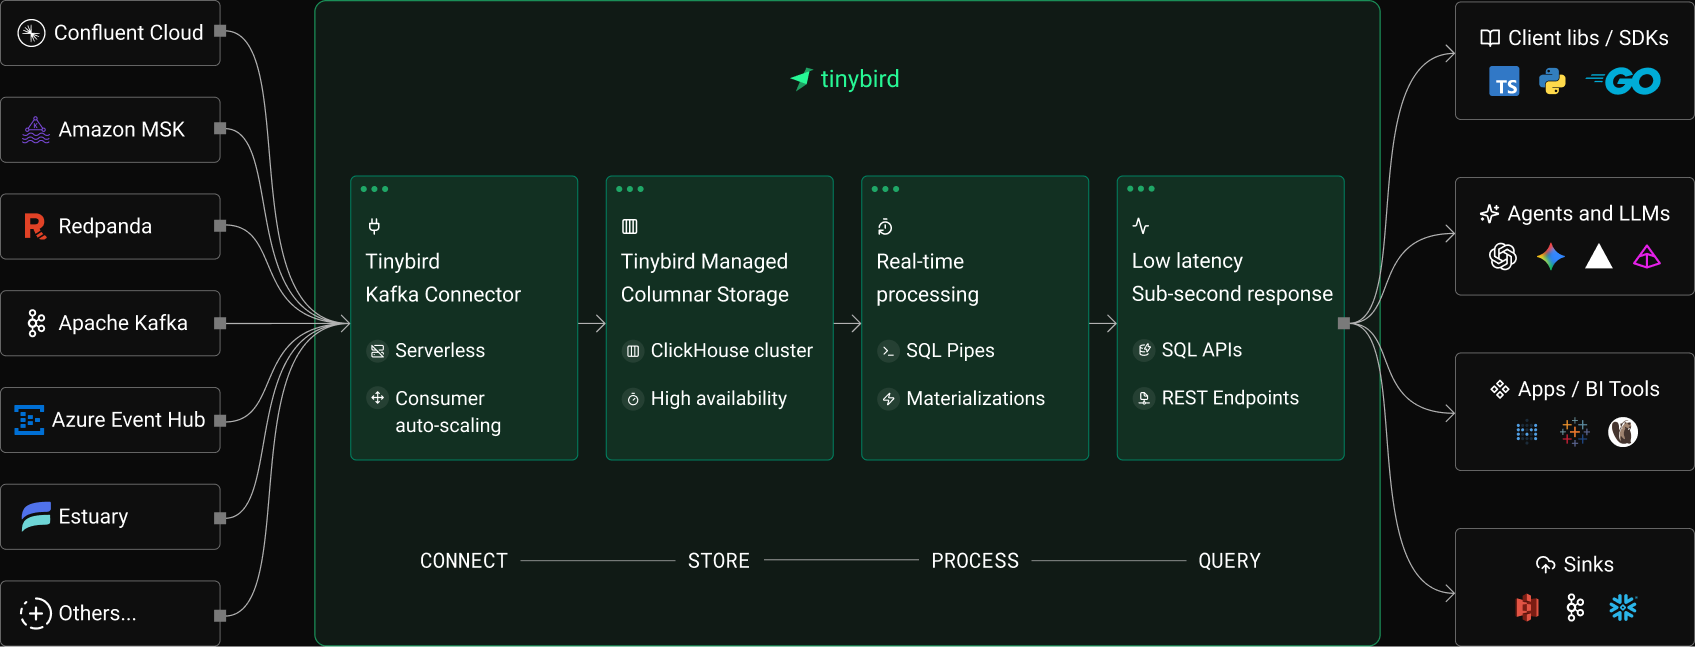Click the plus icon beside Others...
This screenshot has width=1695, height=647.
pyautogui.click(x=36, y=613)
